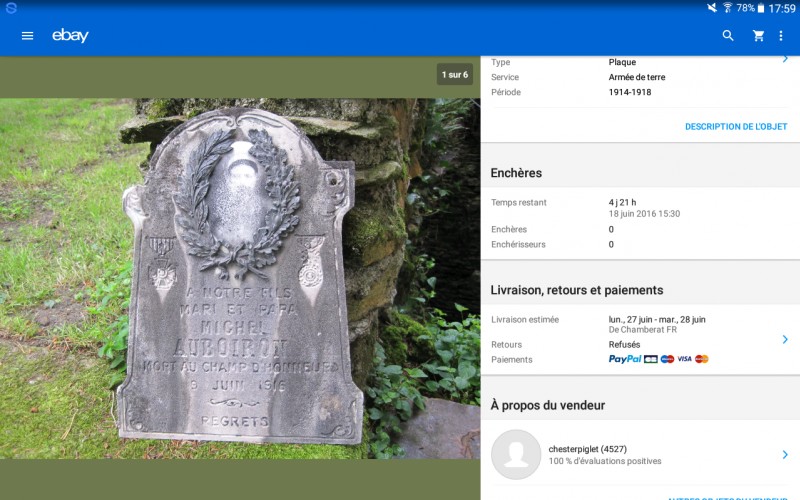The image size is (800, 500).
Task: Tap the battery percentage 78%
Action: pyautogui.click(x=745, y=8)
